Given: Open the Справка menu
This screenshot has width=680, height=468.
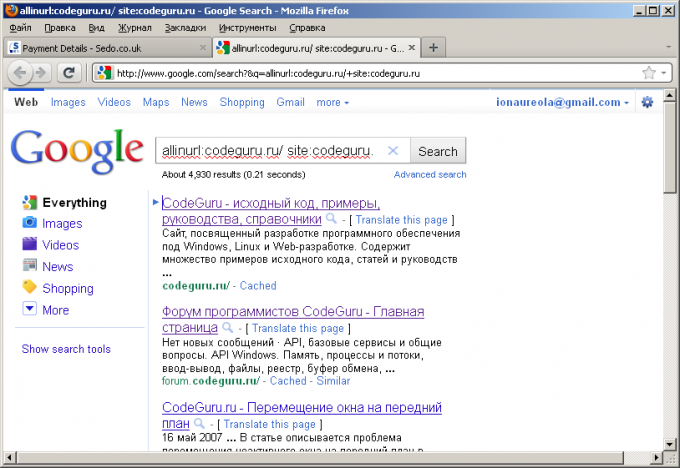Looking at the screenshot, I should (x=307, y=28).
